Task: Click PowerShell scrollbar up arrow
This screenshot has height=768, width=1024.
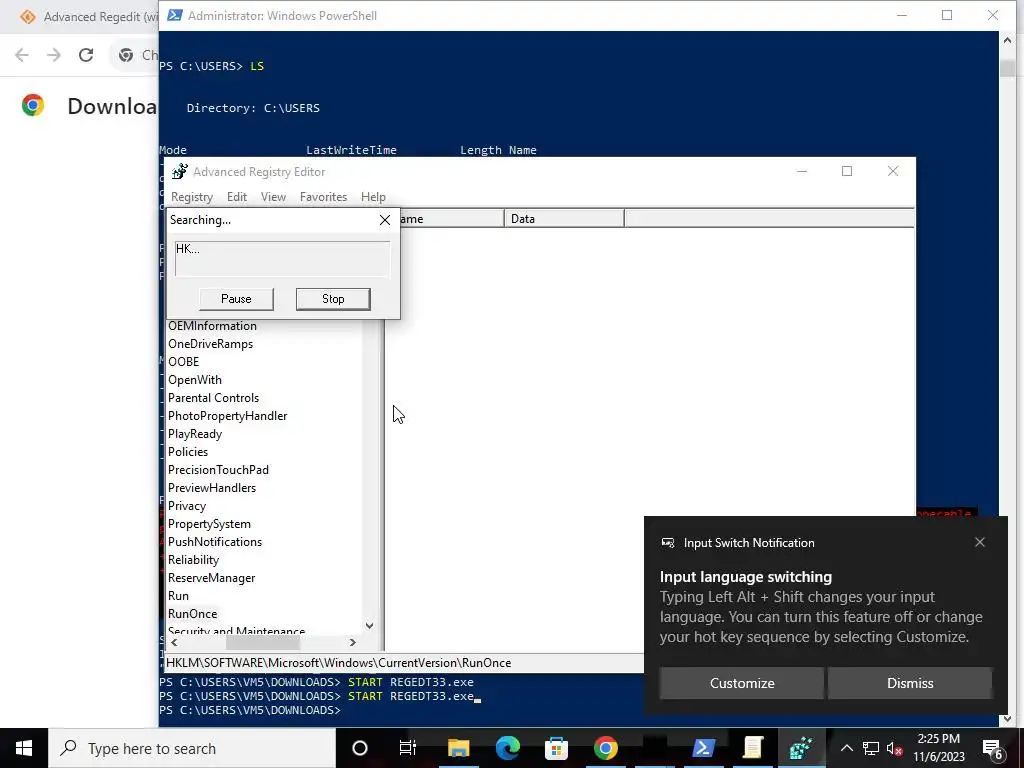Action: [1006, 40]
